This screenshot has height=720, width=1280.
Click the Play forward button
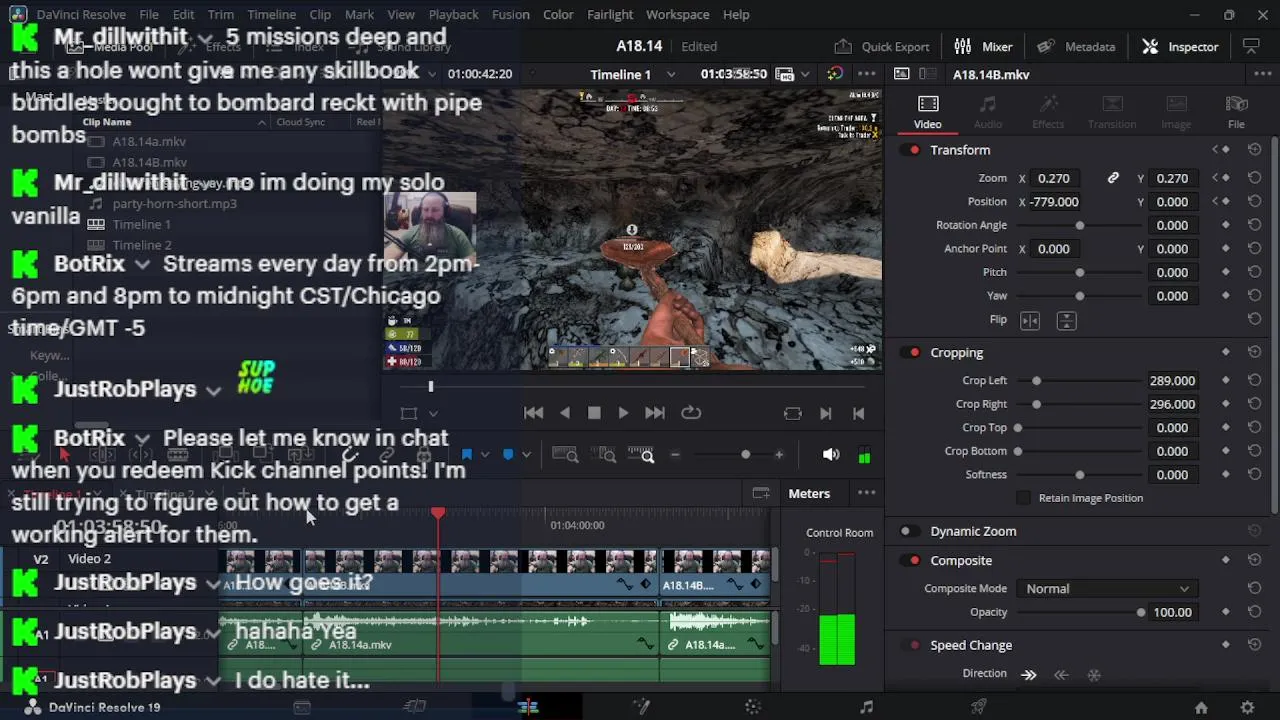[623, 413]
